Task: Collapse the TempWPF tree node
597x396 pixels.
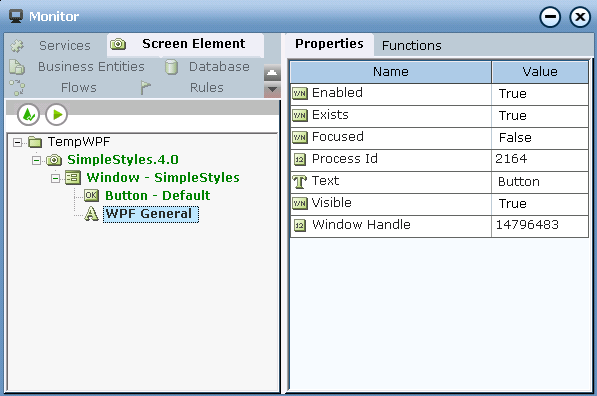Action: click(x=17, y=142)
